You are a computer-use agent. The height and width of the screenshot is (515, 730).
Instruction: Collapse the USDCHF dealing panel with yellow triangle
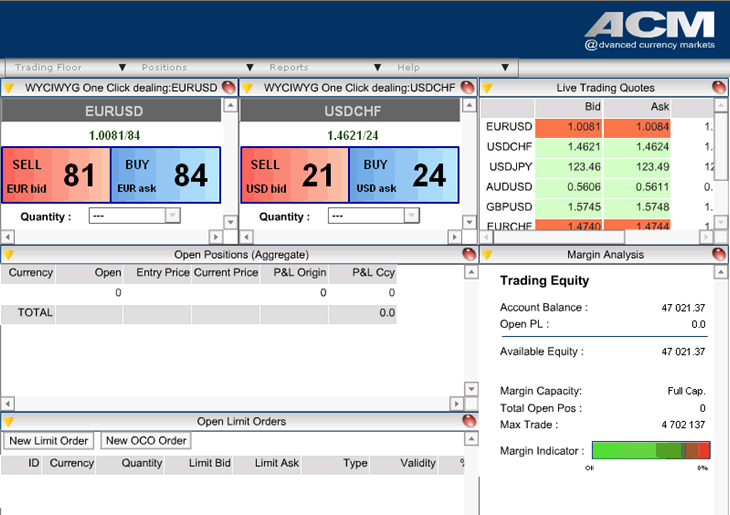tap(248, 88)
